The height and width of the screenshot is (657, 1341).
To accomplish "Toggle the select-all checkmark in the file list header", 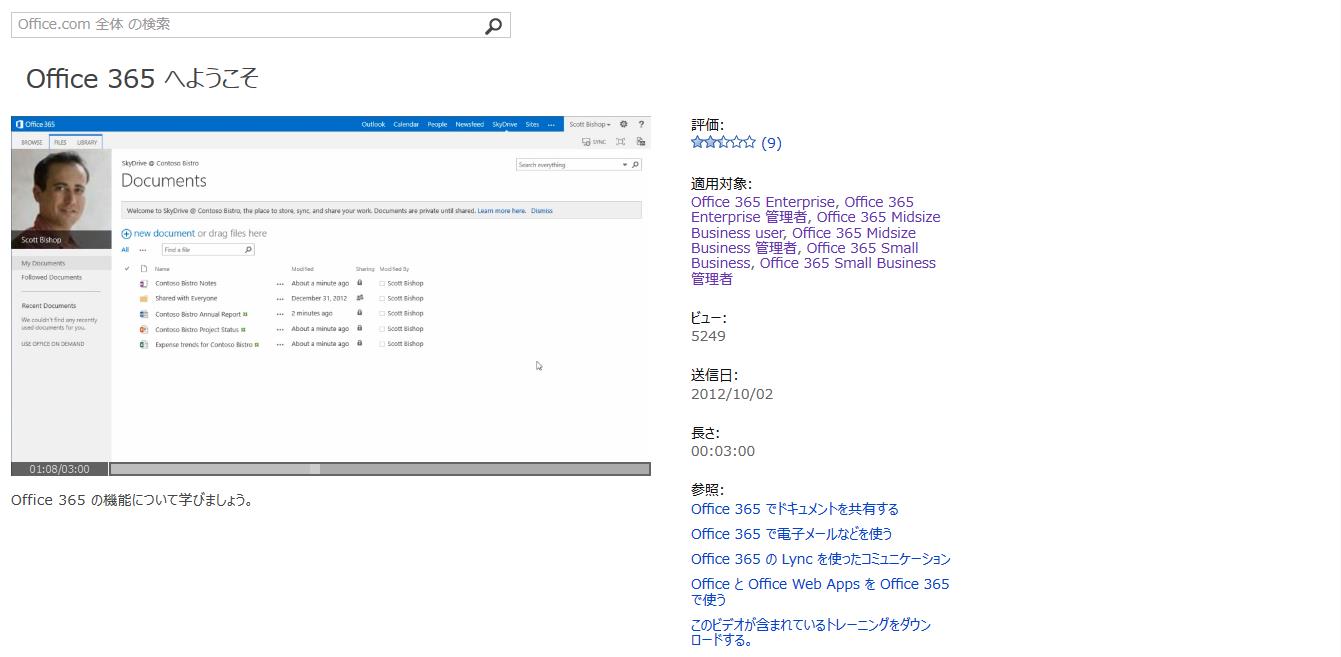I will tap(127, 268).
